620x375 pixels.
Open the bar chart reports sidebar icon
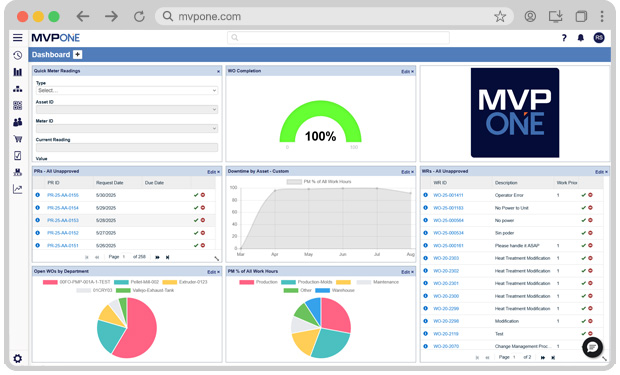[x=17, y=72]
